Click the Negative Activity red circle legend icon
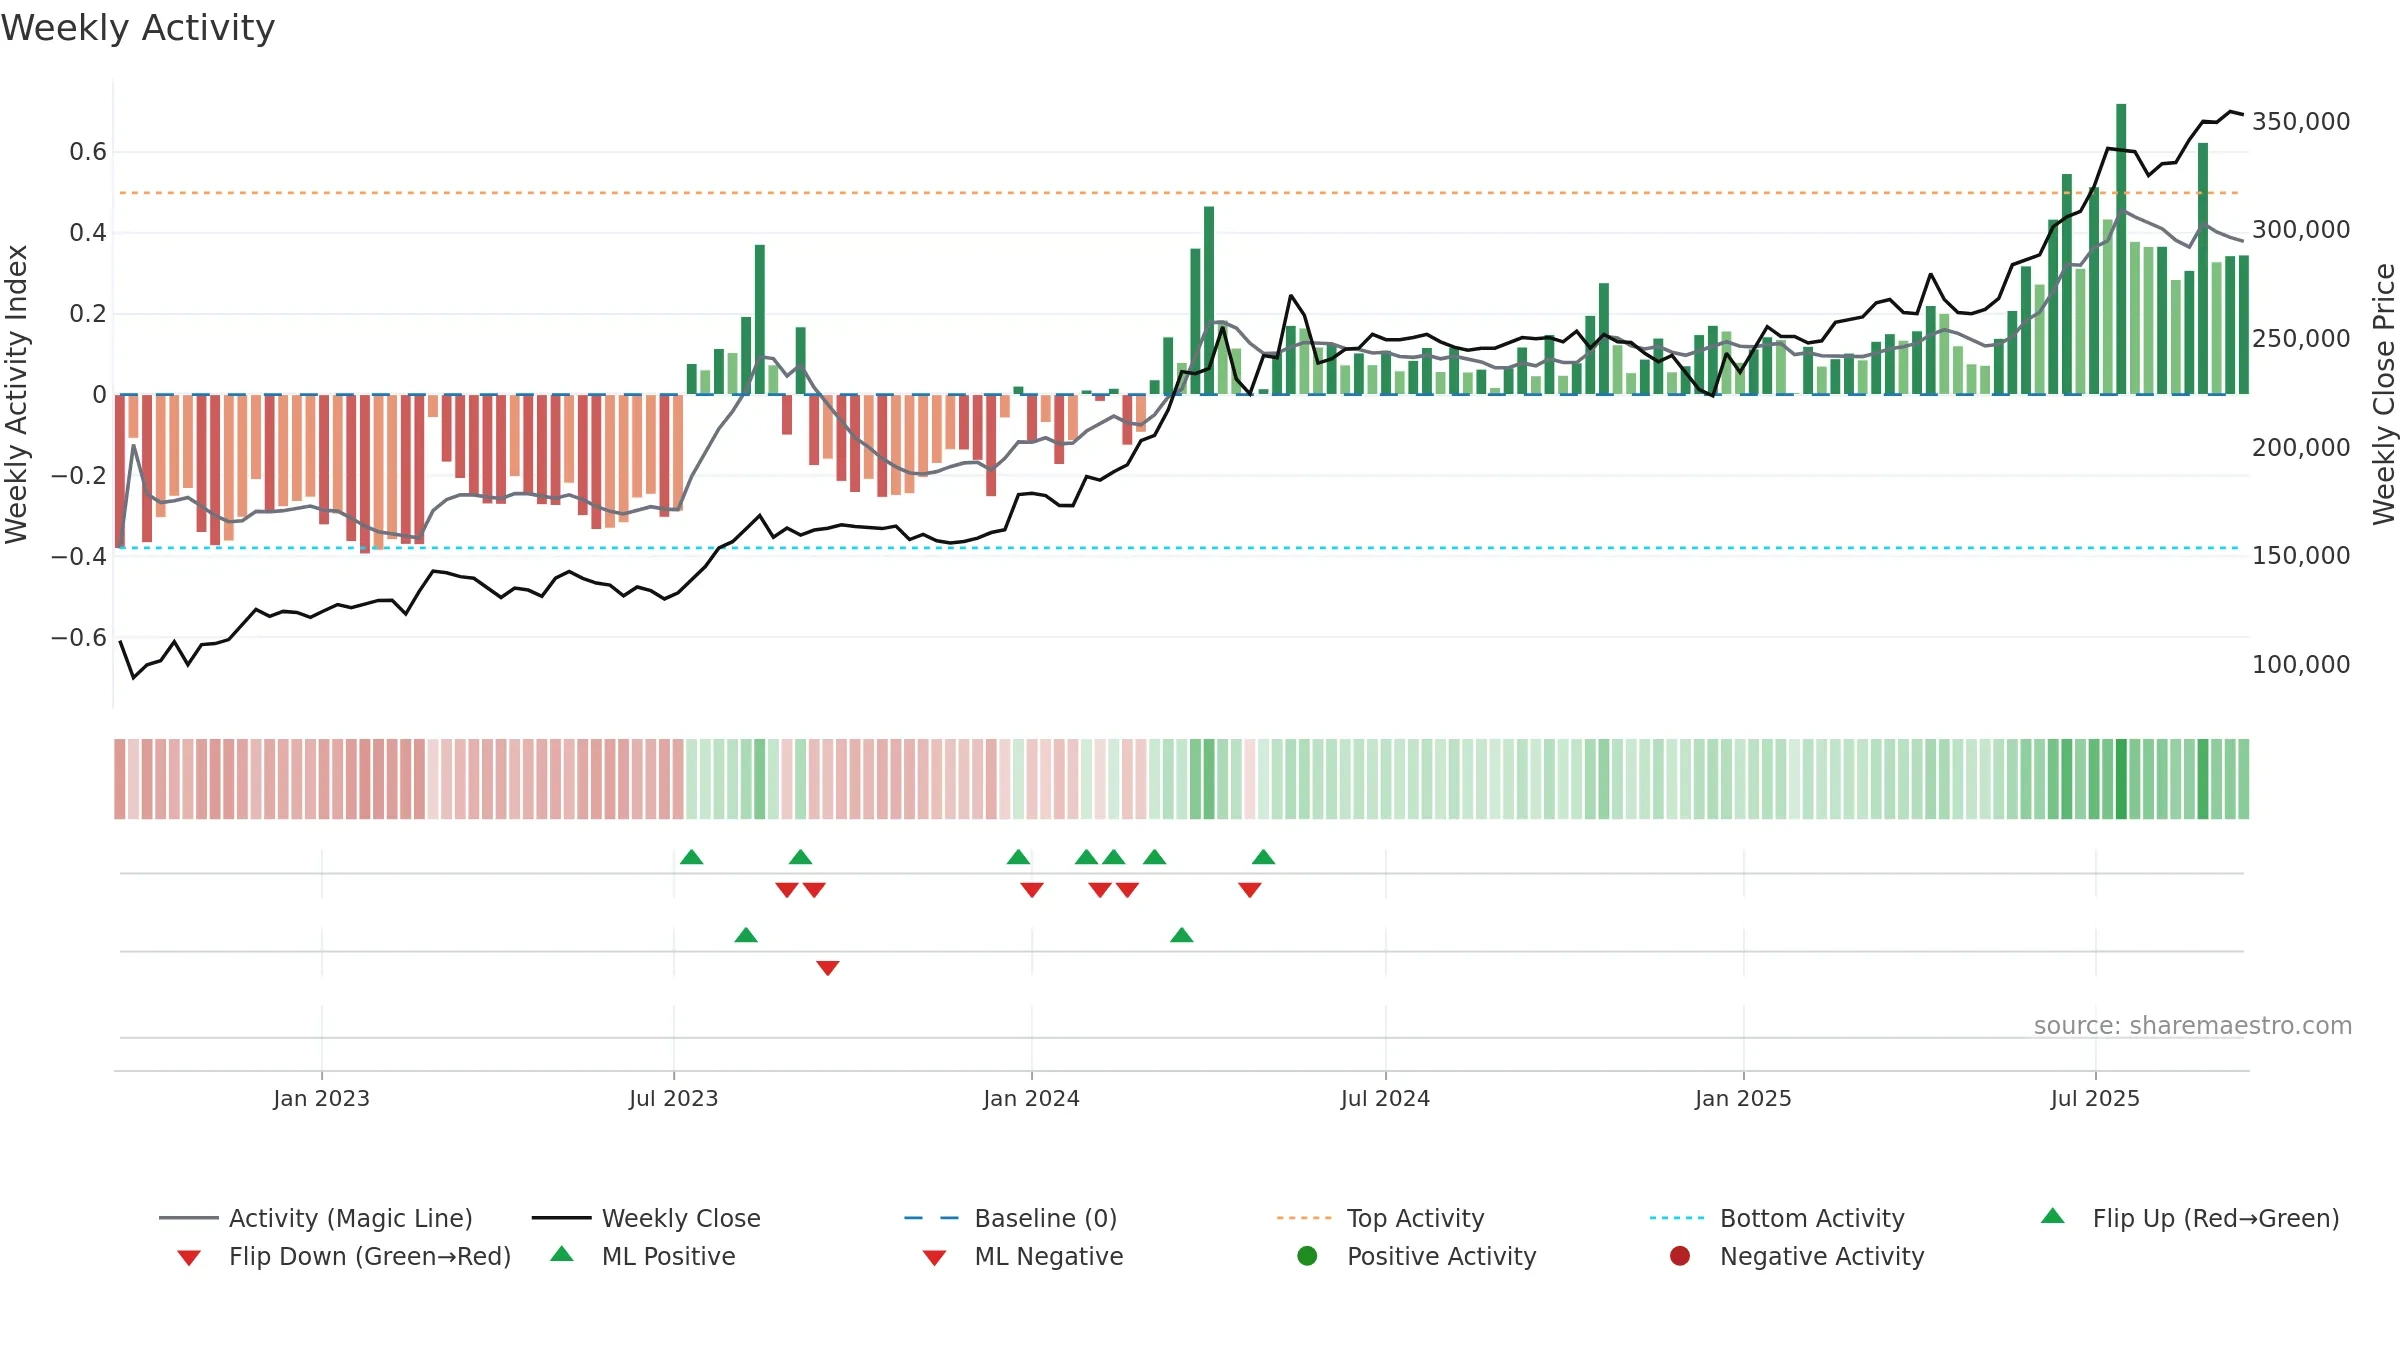Screen dimensions: 2400x1350 pos(1680,1256)
